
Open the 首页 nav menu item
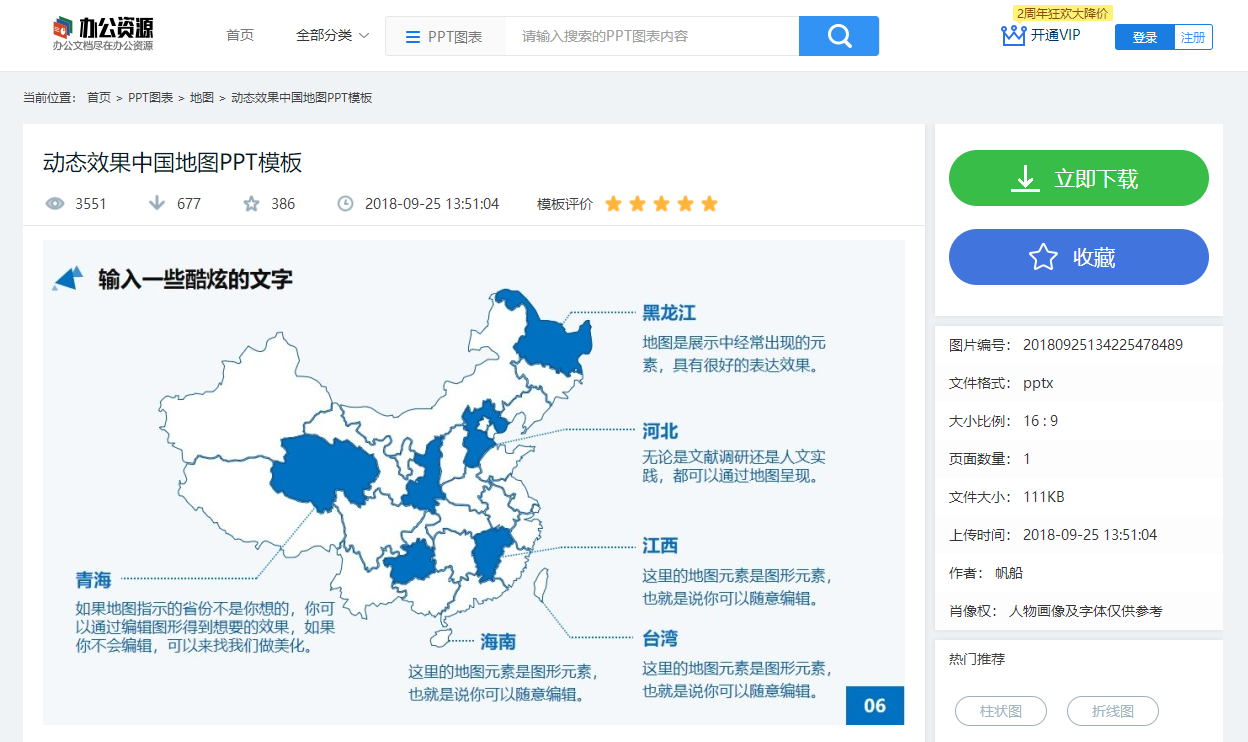pyautogui.click(x=240, y=35)
